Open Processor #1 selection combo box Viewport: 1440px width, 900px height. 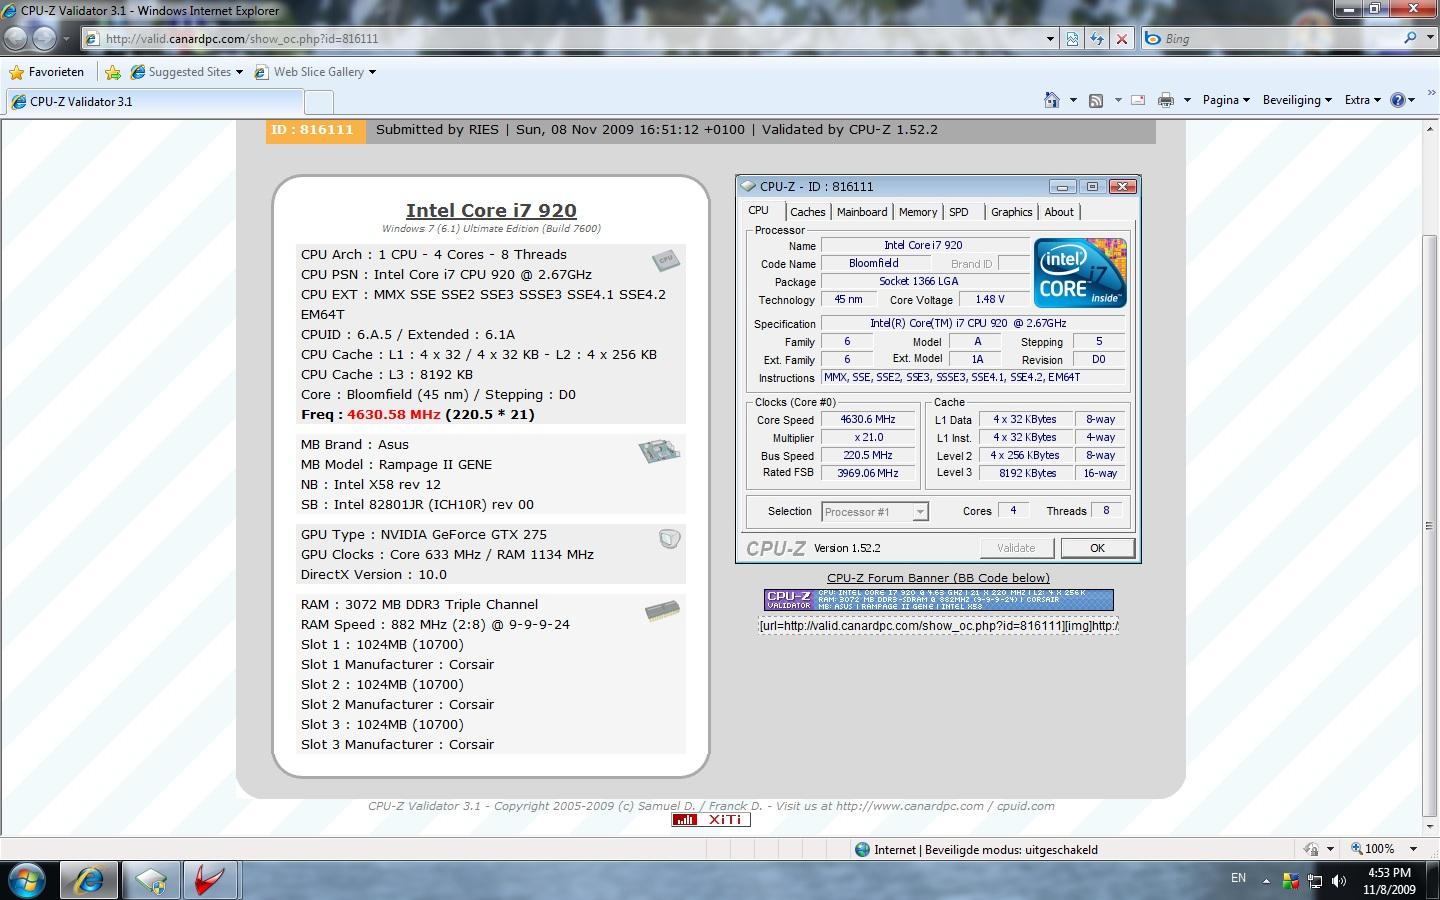coord(875,512)
